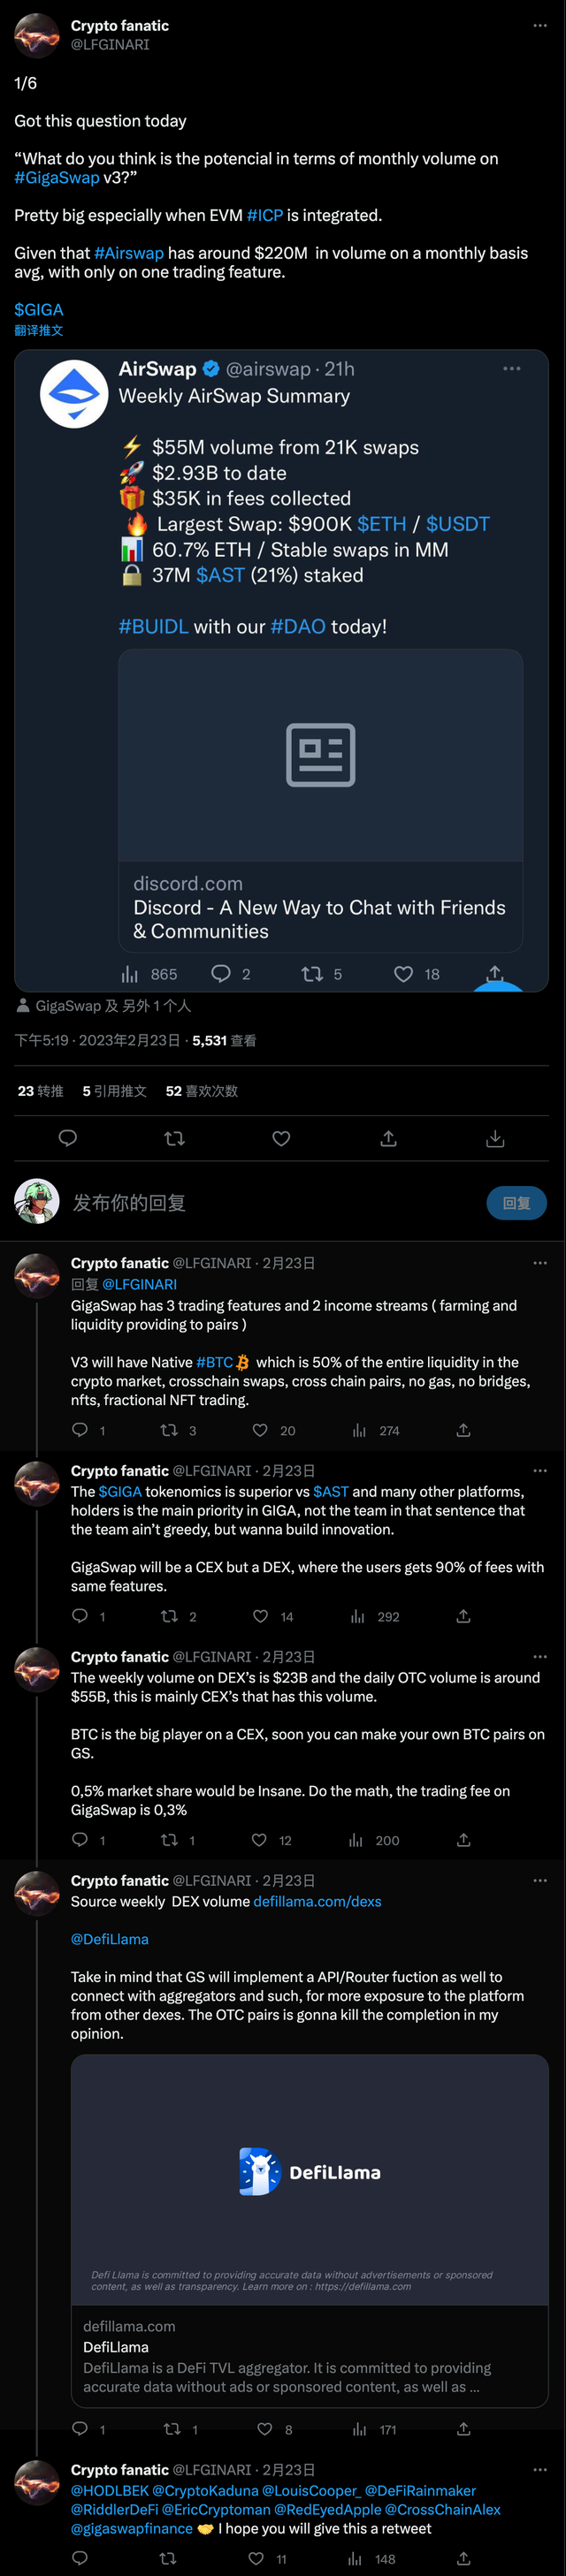The height and width of the screenshot is (2576, 566).
Task: Click the download icon below main tweet
Action: [x=495, y=1138]
